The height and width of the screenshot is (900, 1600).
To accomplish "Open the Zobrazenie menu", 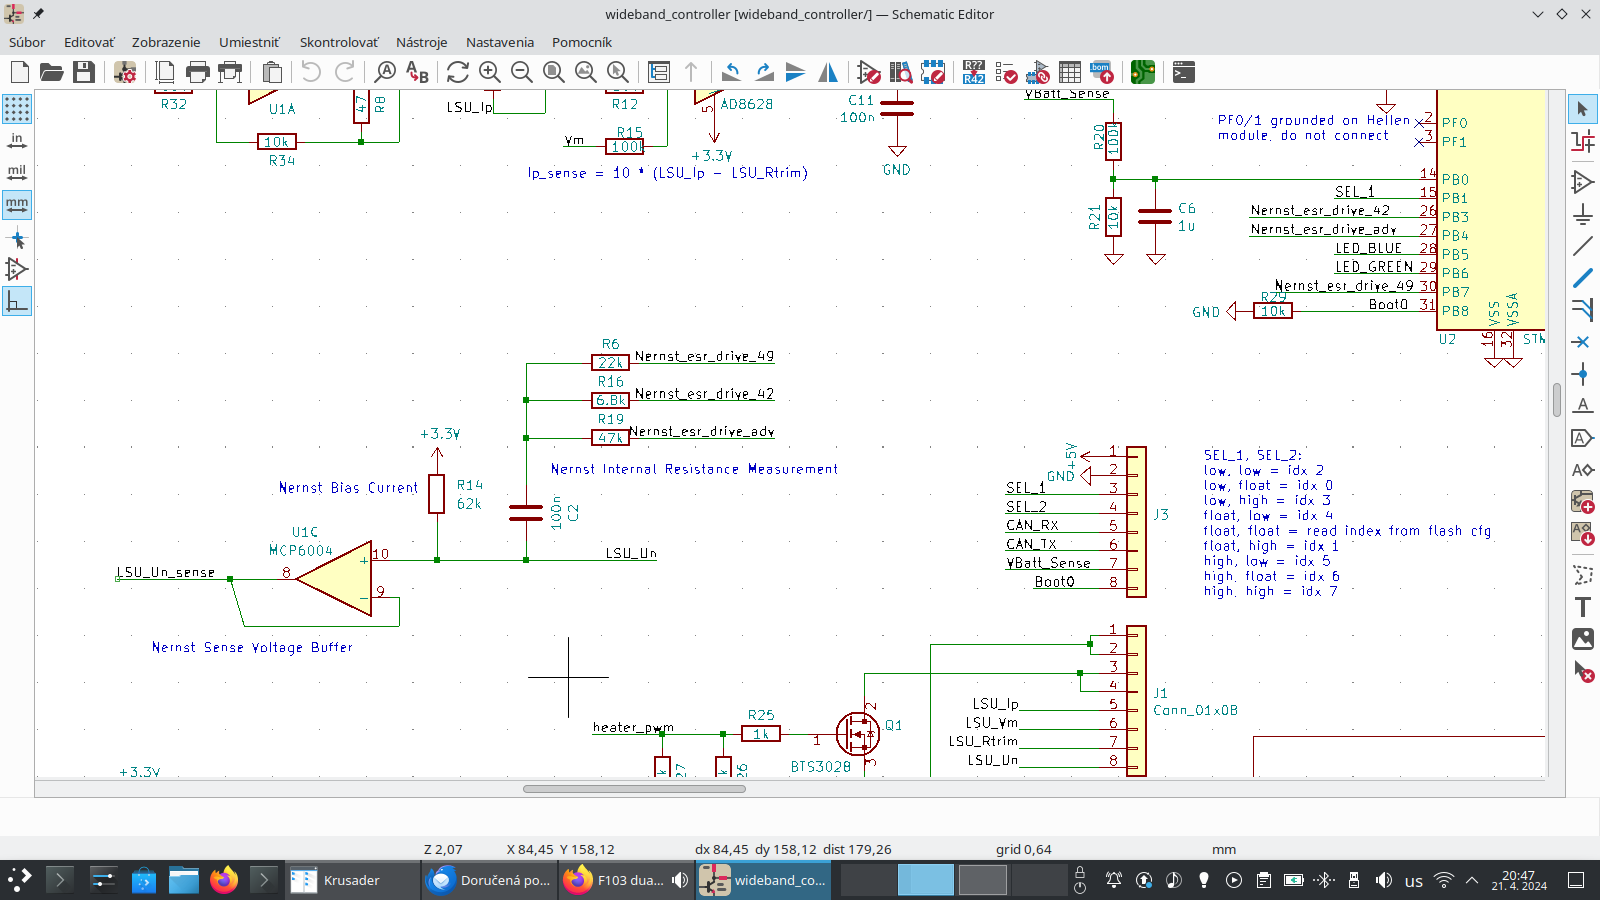I will click(x=166, y=42).
